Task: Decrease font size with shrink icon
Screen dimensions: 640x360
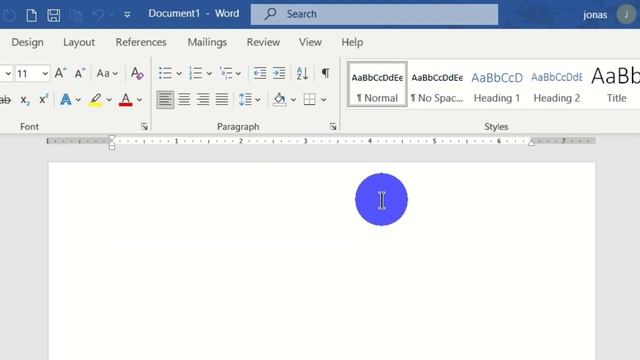Action: (x=79, y=73)
